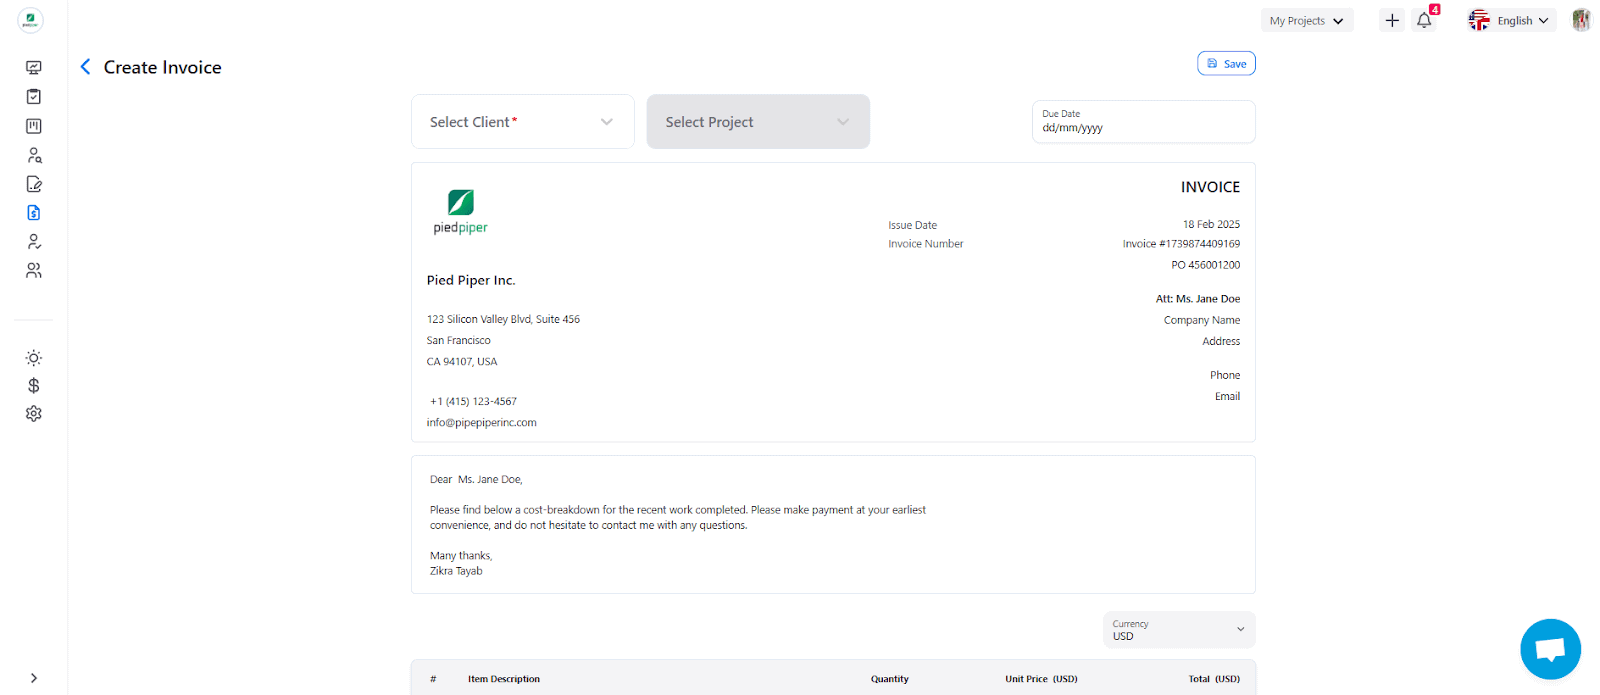Open the kanban board icon in sidebar
The height and width of the screenshot is (695, 1600).
point(34,126)
